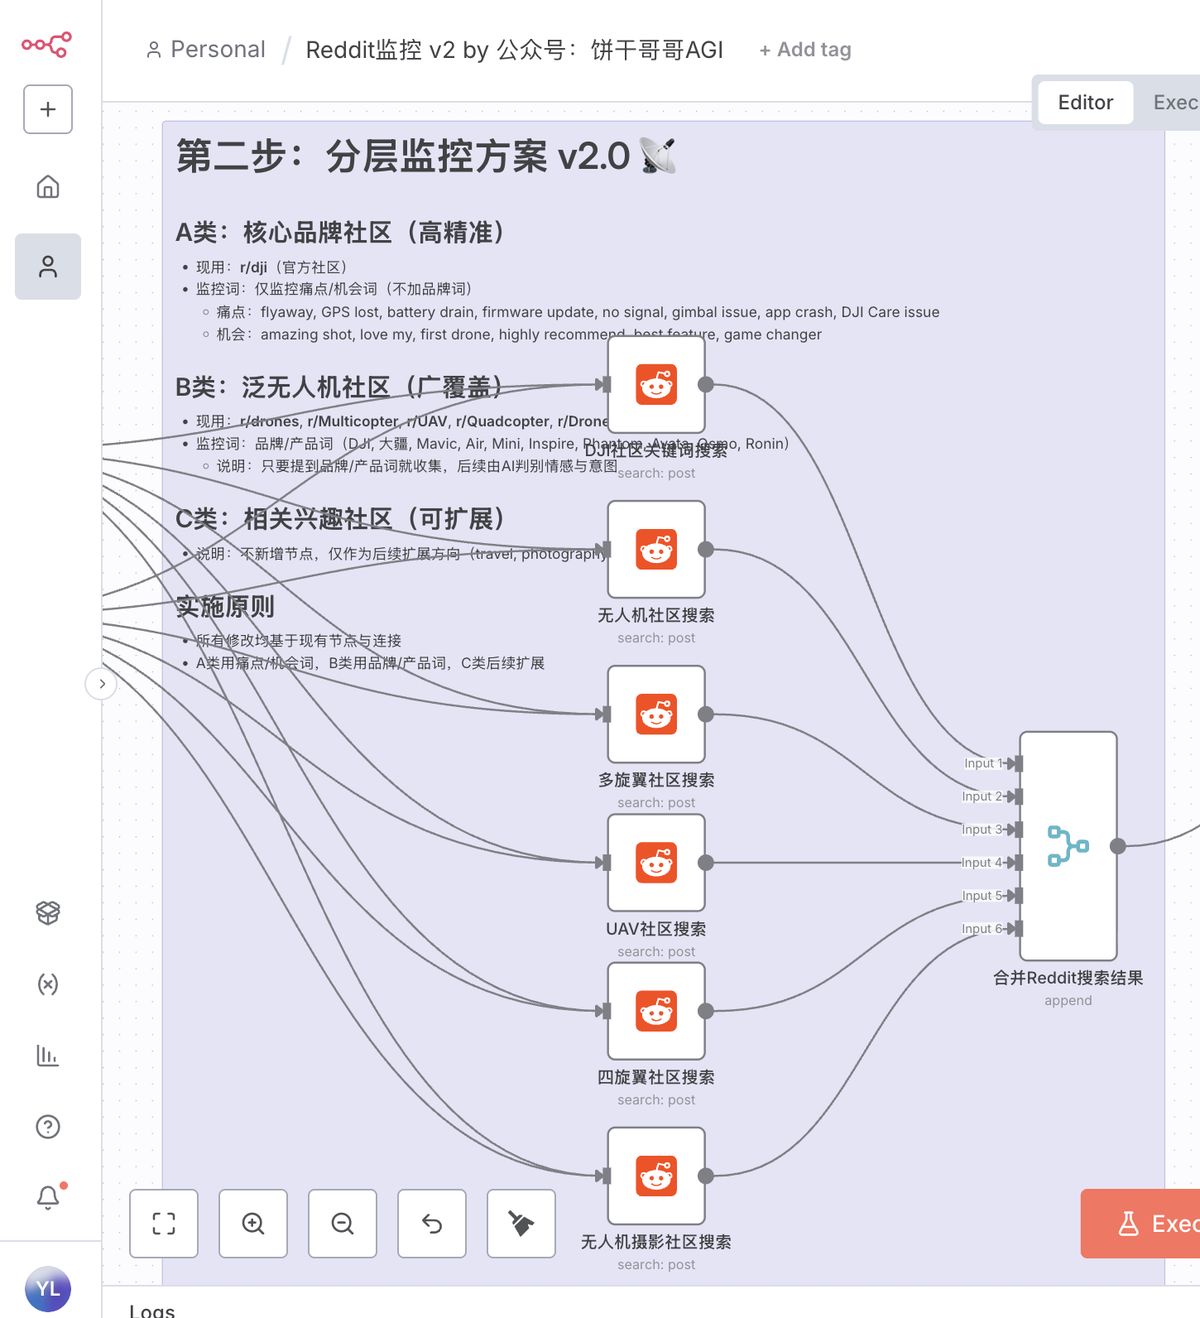Fit the workflow to the view

click(163, 1223)
